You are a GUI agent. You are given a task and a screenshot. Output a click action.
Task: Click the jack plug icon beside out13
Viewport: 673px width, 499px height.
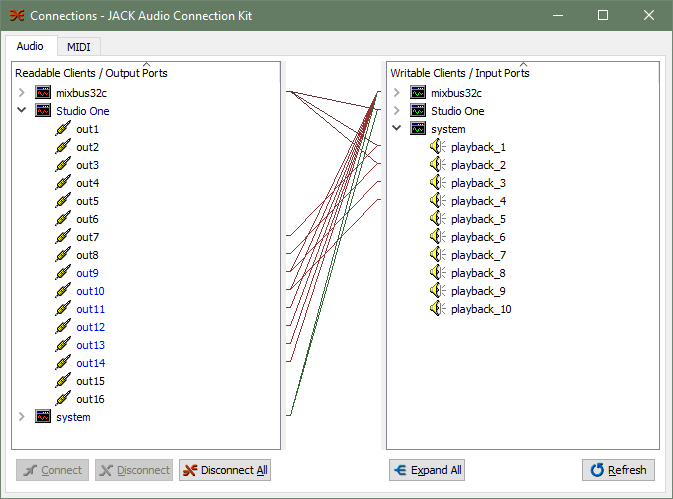[x=63, y=345]
